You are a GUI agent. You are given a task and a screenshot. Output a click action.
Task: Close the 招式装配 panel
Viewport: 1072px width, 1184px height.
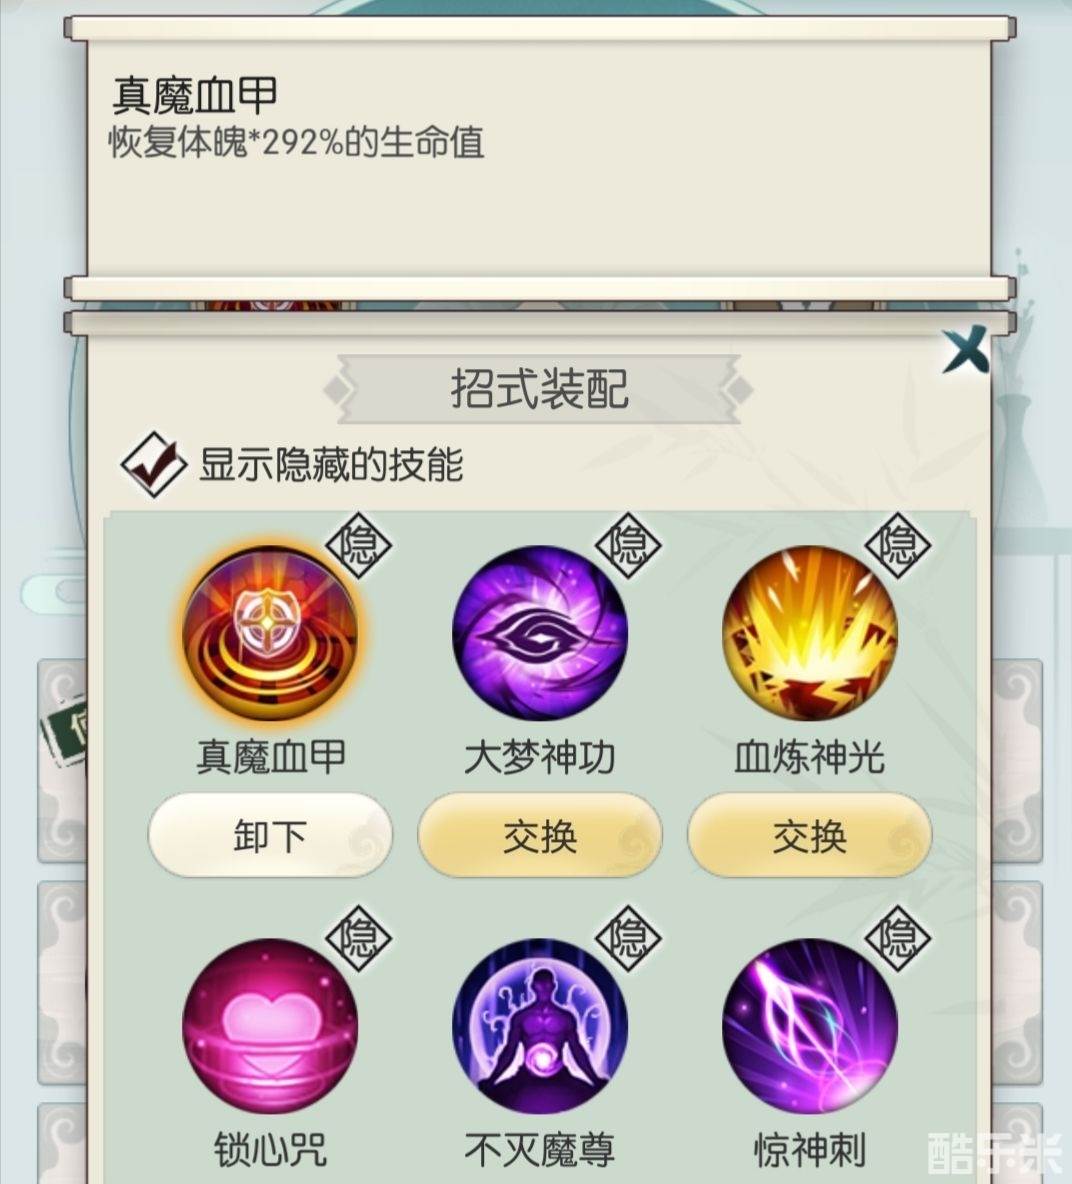click(x=966, y=349)
